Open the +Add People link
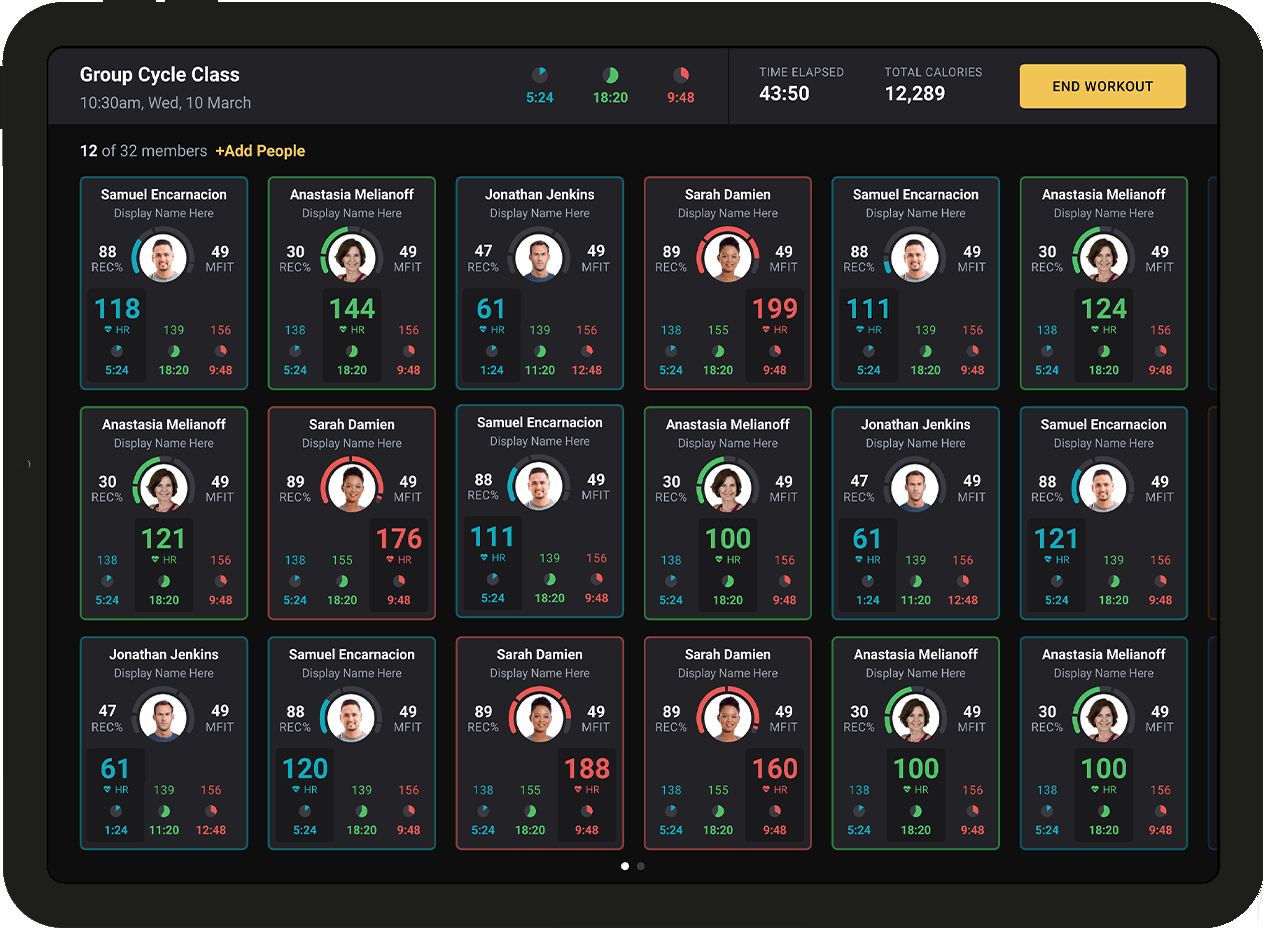The height and width of the screenshot is (928, 1263). (x=260, y=151)
